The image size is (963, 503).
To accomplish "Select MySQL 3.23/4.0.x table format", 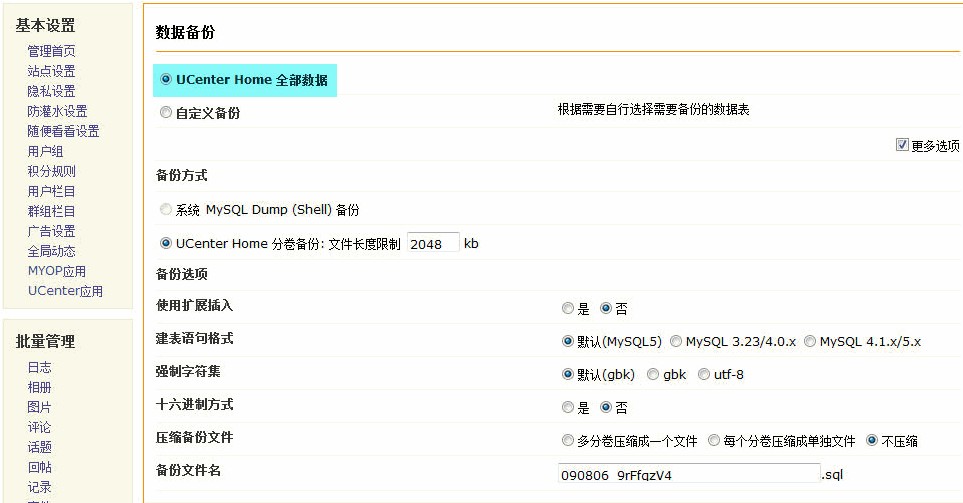I will click(676, 341).
